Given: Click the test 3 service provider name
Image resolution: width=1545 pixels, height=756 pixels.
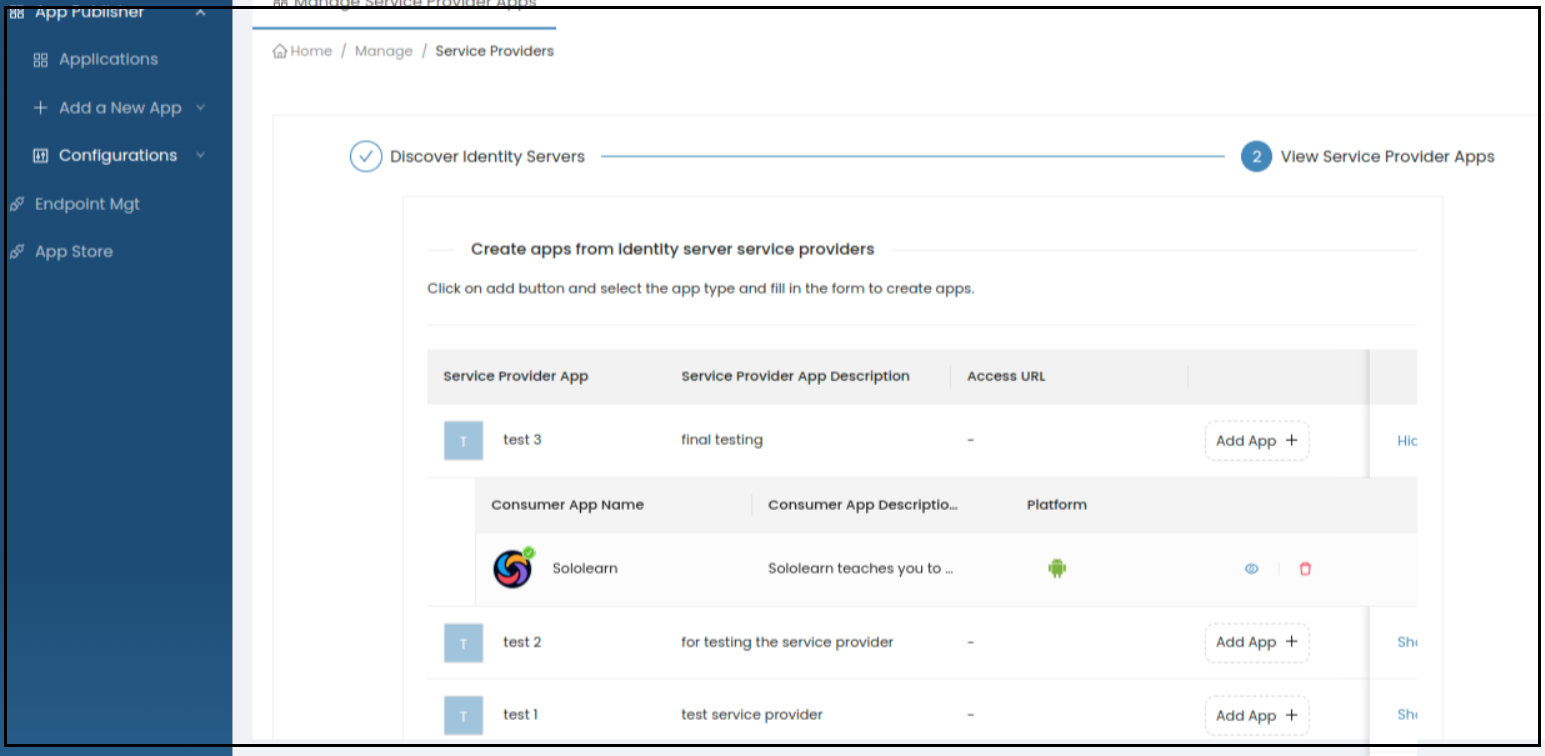Looking at the screenshot, I should [x=522, y=440].
